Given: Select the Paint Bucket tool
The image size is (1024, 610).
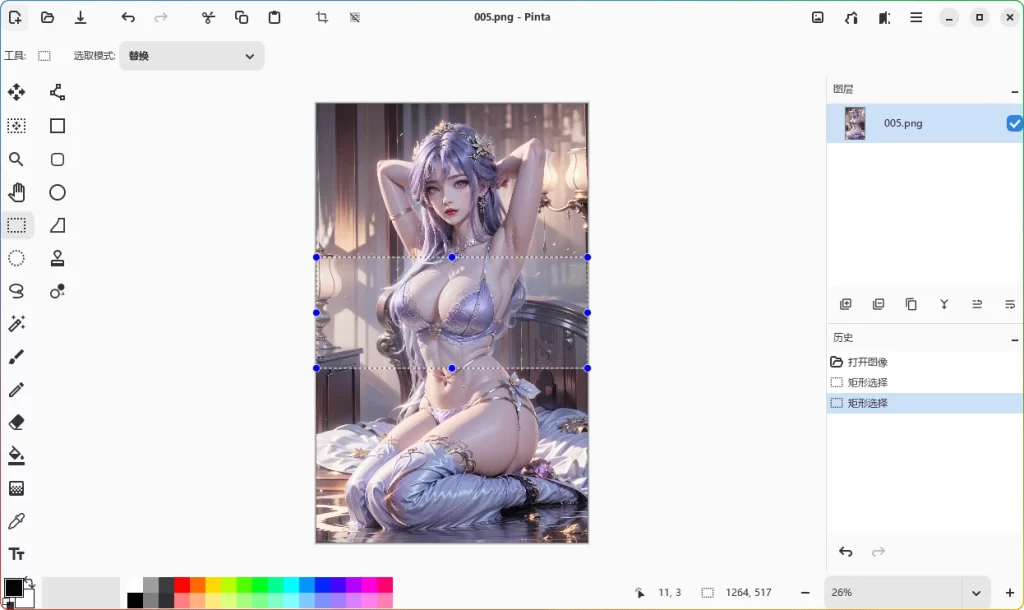Looking at the screenshot, I should 16,455.
